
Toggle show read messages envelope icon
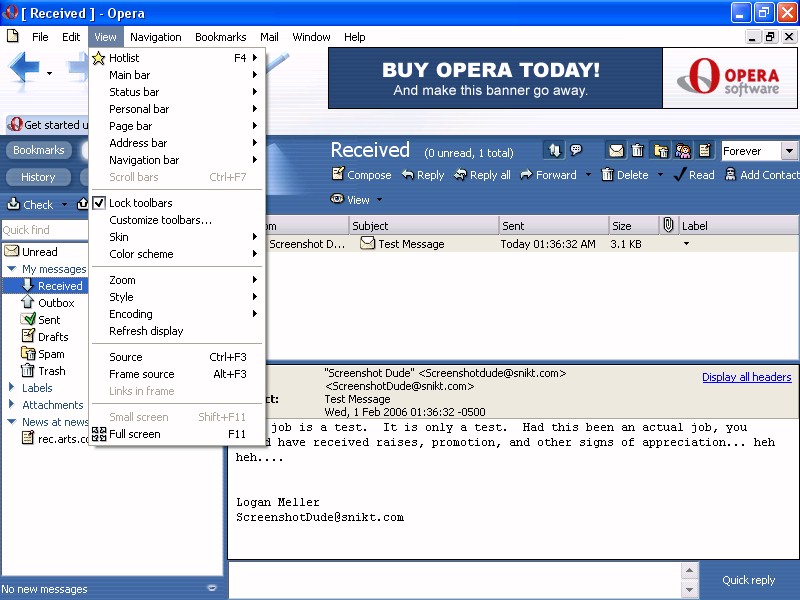click(x=616, y=151)
